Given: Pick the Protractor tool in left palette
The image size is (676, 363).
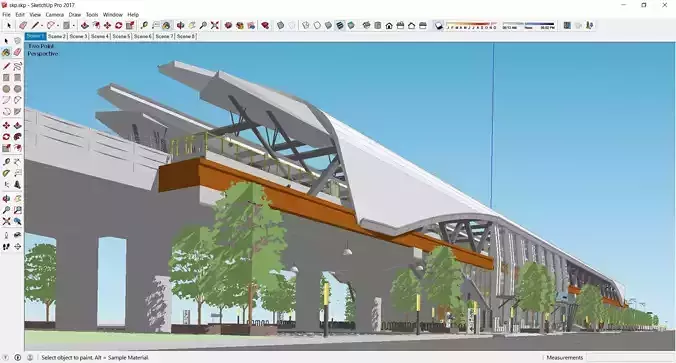Looking at the screenshot, I should tap(6, 173).
